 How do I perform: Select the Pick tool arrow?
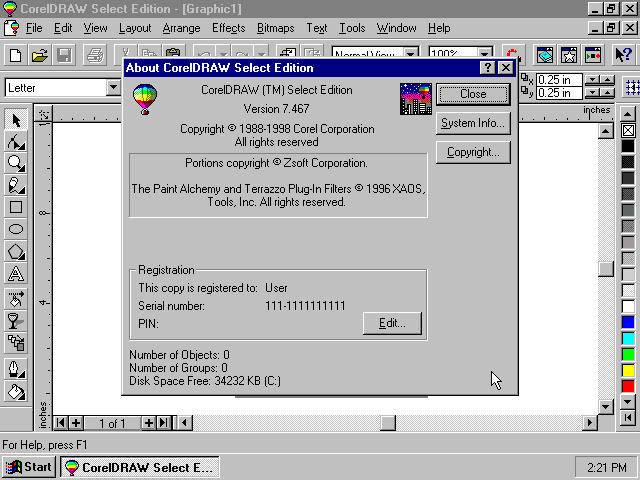coord(16,120)
